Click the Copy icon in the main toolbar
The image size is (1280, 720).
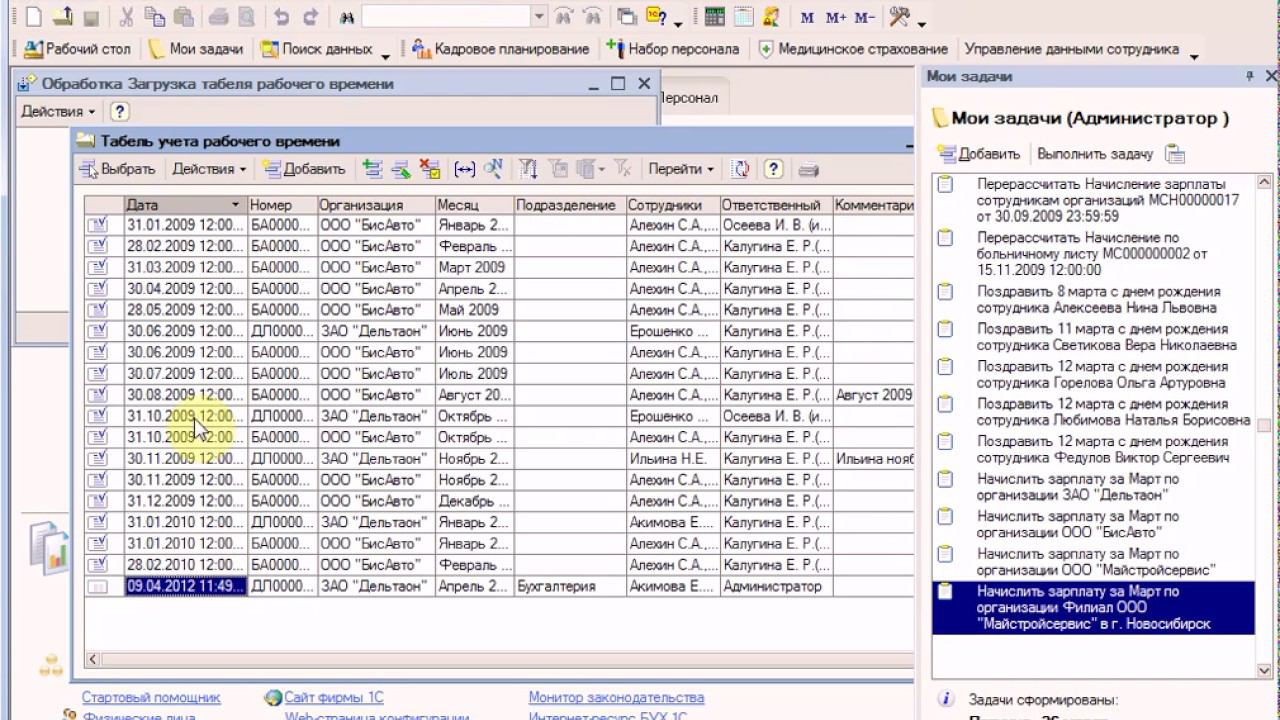154,17
